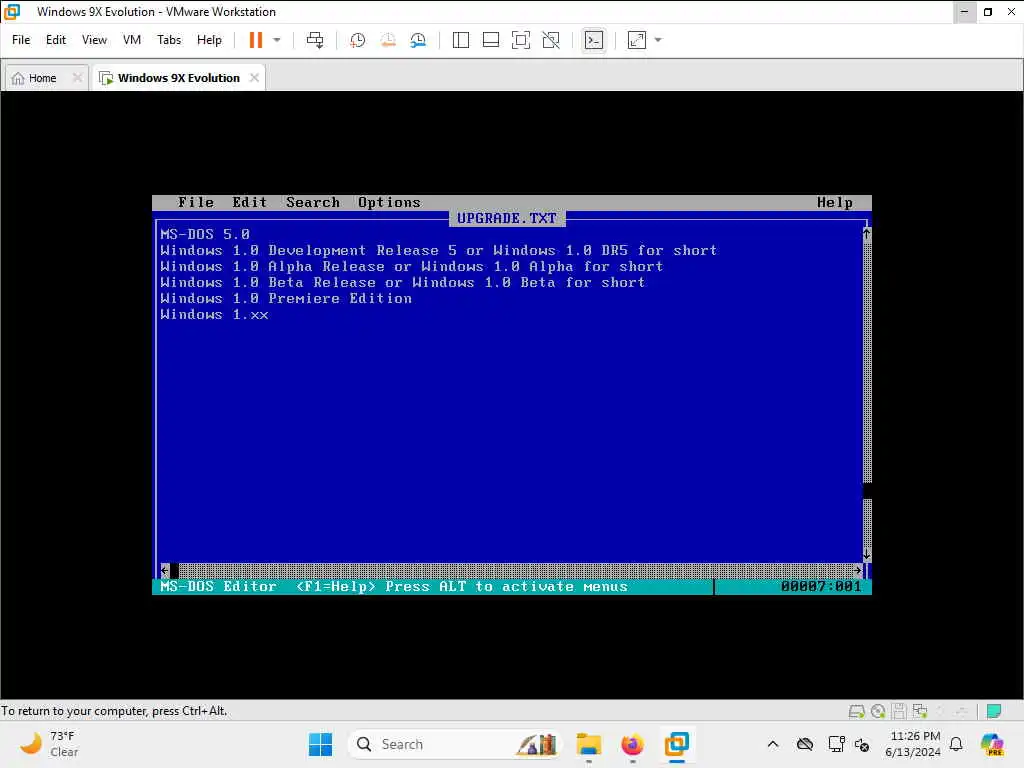Screen dimensions: 1024x768
Task: Click the 'Windows 1.0 Development Release 5' line
Action: (438, 250)
